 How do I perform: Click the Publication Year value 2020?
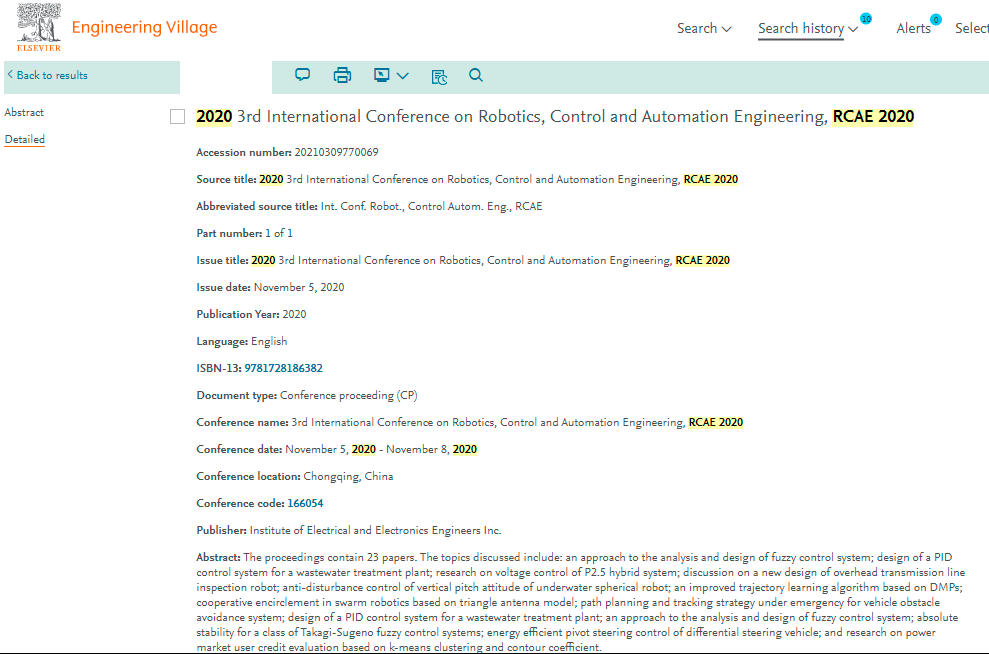tap(295, 314)
